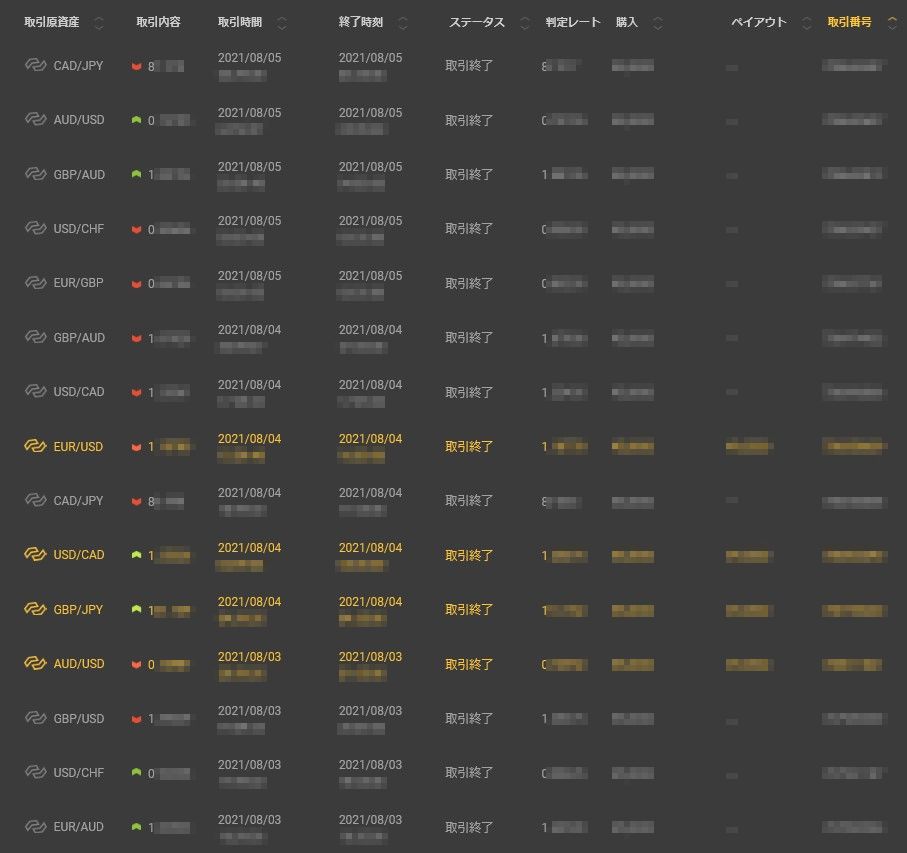Screen dimensions: 907x853
Task: Click the GBP/USD pair link icon
Action: [36, 718]
